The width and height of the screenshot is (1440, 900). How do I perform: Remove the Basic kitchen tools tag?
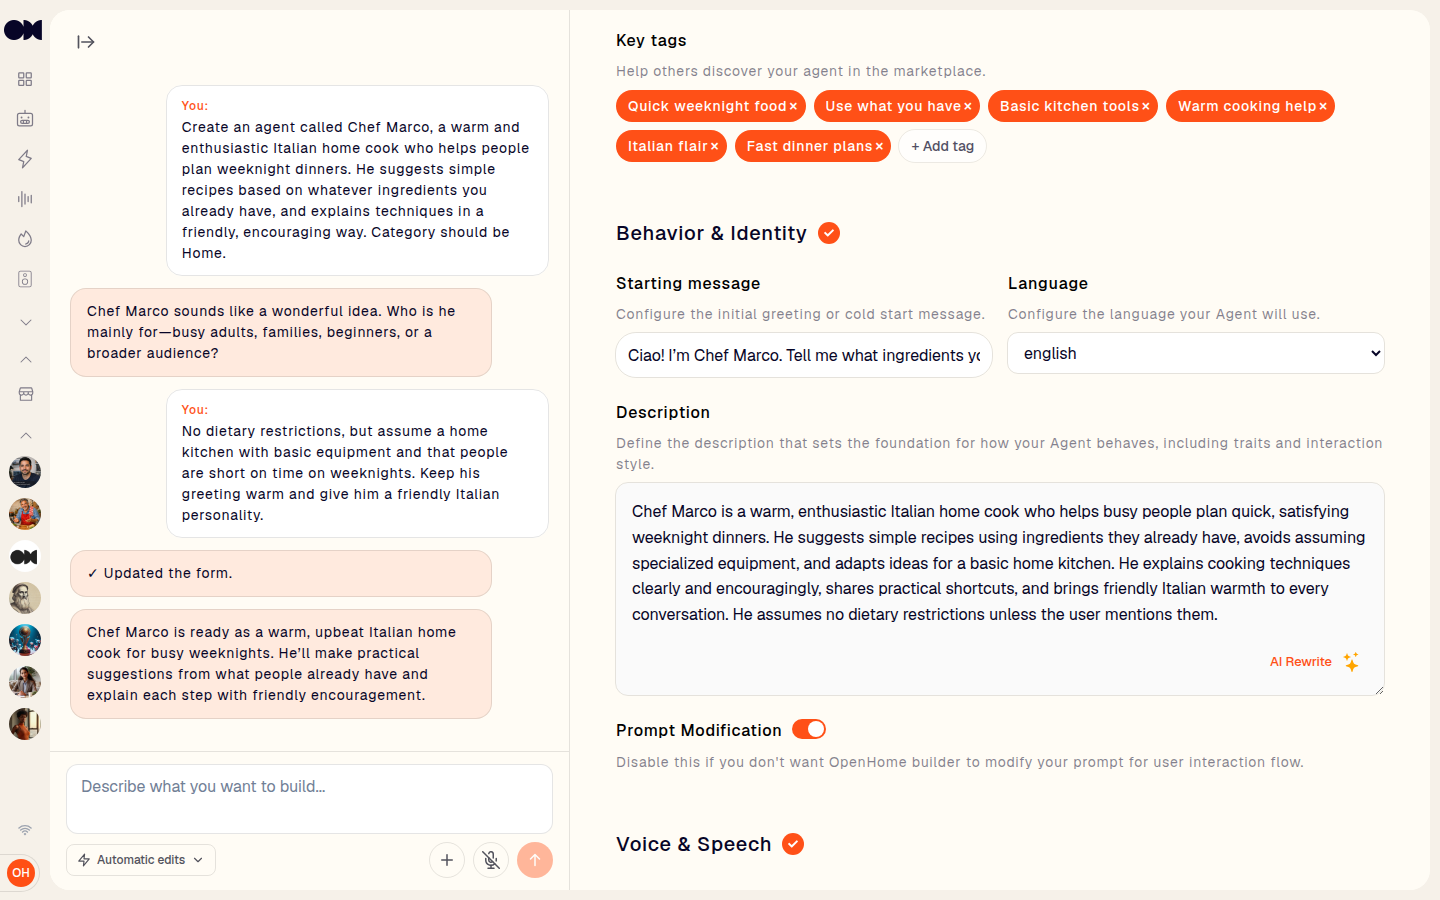1145,107
